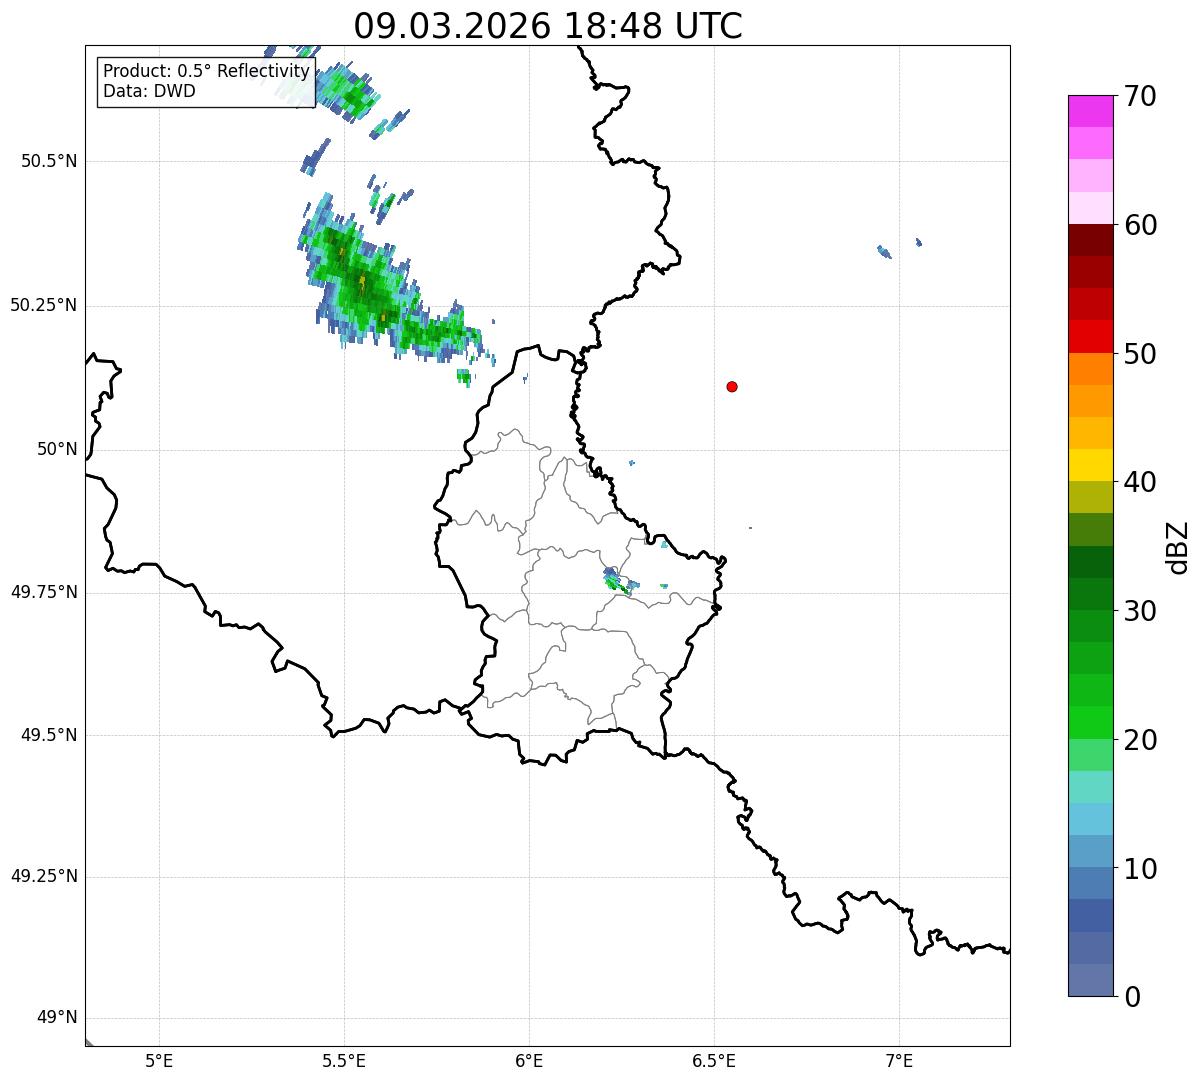
Task: Click the dark maroon colorbar swatch below 60
Action: pos(1090,240)
